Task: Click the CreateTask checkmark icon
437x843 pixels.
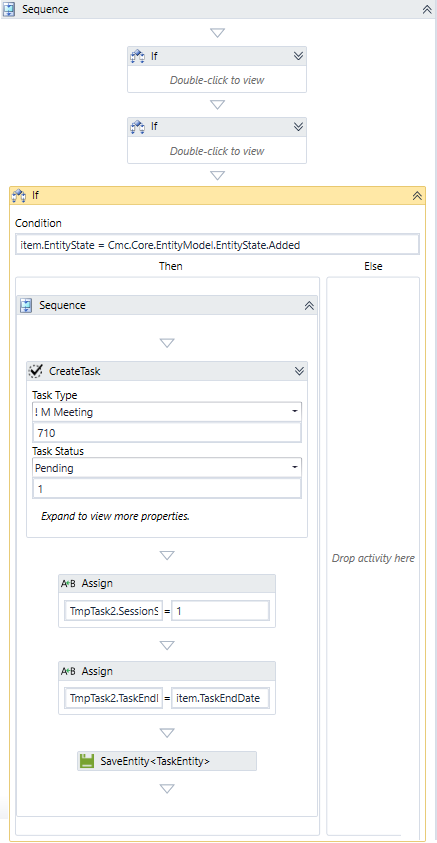Action: pyautogui.click(x=35, y=370)
